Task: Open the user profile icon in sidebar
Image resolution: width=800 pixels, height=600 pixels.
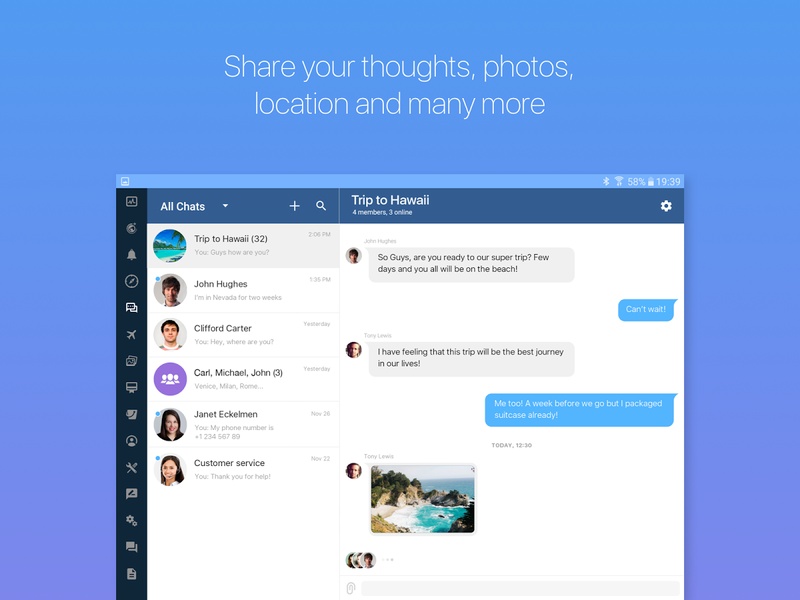Action: coord(132,441)
